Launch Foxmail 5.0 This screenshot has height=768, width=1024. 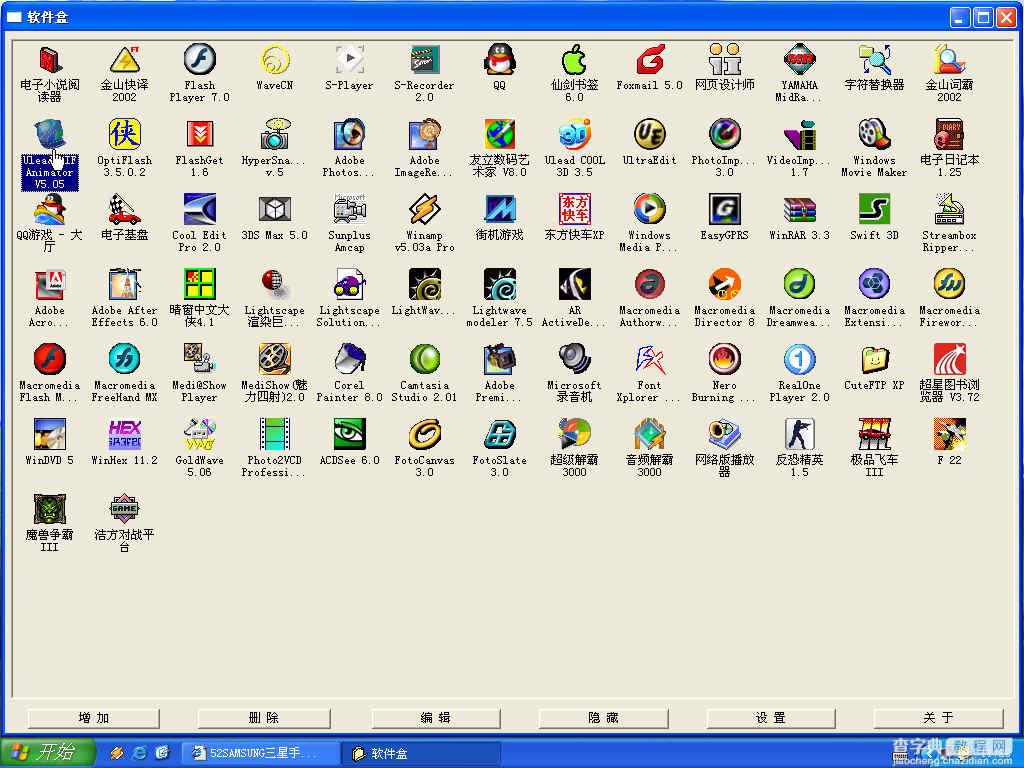(649, 60)
